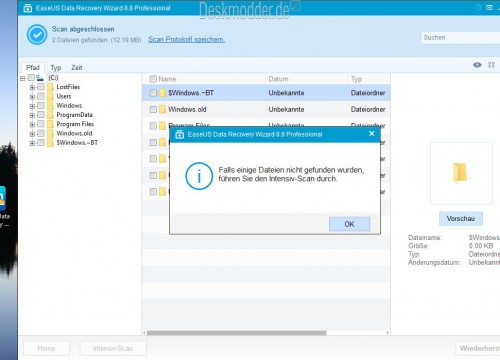Select the LostFiles folder icon in tree

[x=50, y=87]
